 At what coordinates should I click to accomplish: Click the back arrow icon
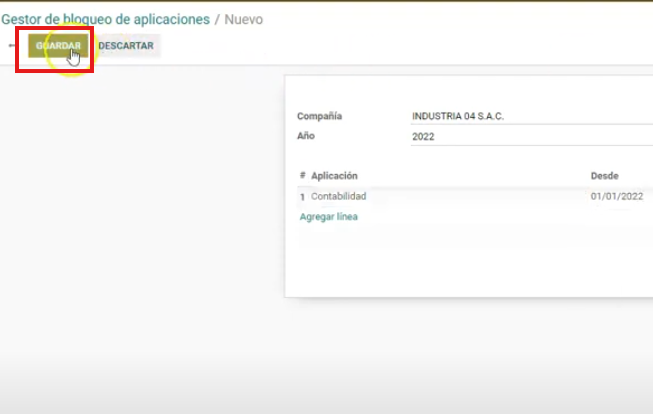12,46
